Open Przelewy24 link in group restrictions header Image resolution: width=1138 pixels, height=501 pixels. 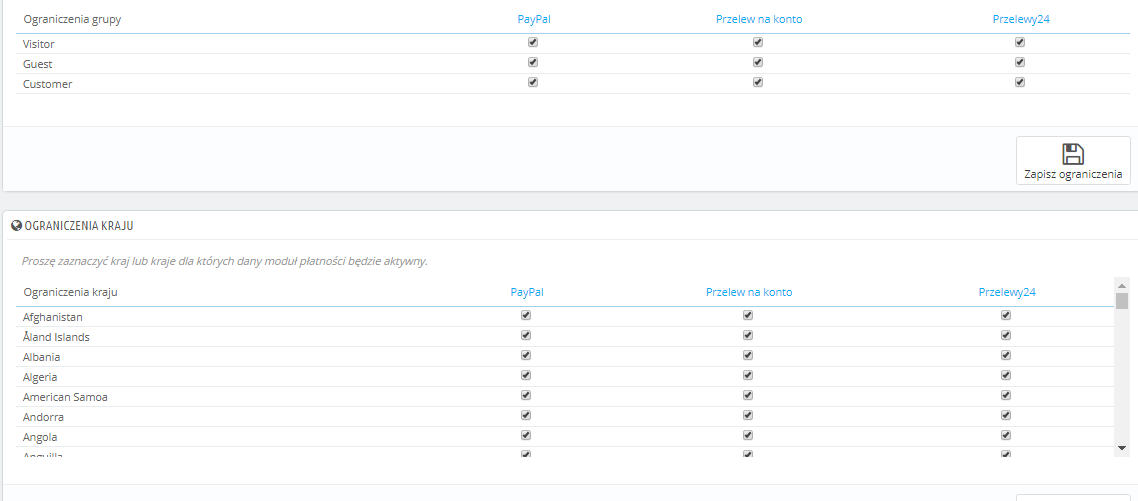pyautogui.click(x=1021, y=19)
